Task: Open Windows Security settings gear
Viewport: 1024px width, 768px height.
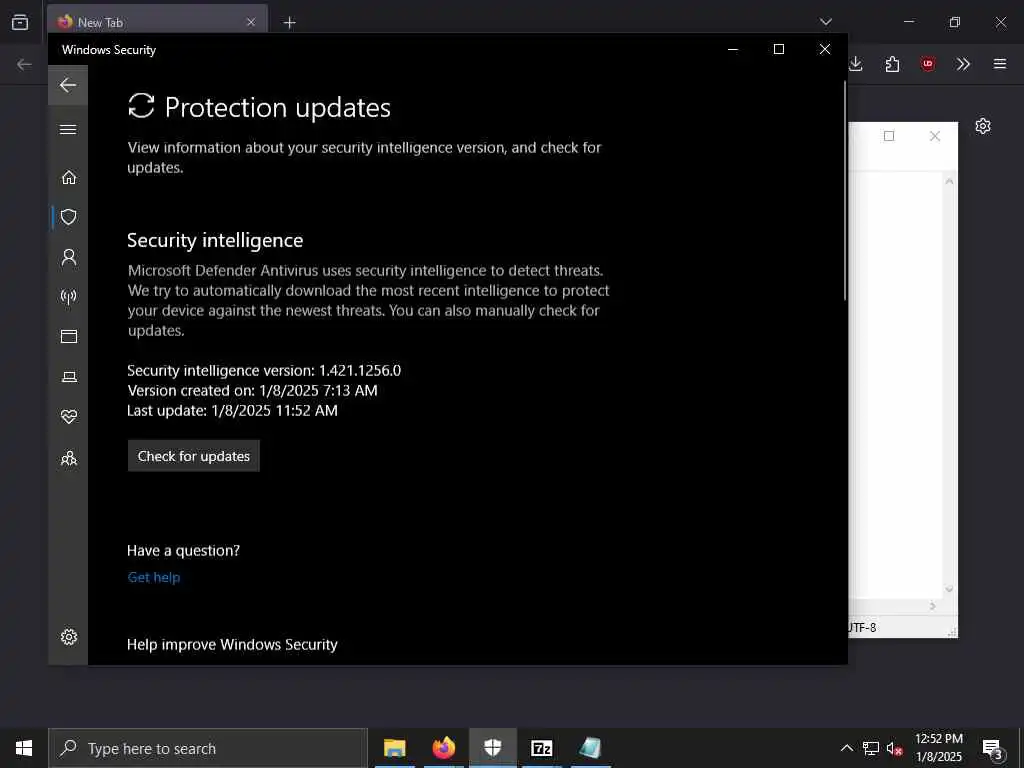Action: coord(69,637)
